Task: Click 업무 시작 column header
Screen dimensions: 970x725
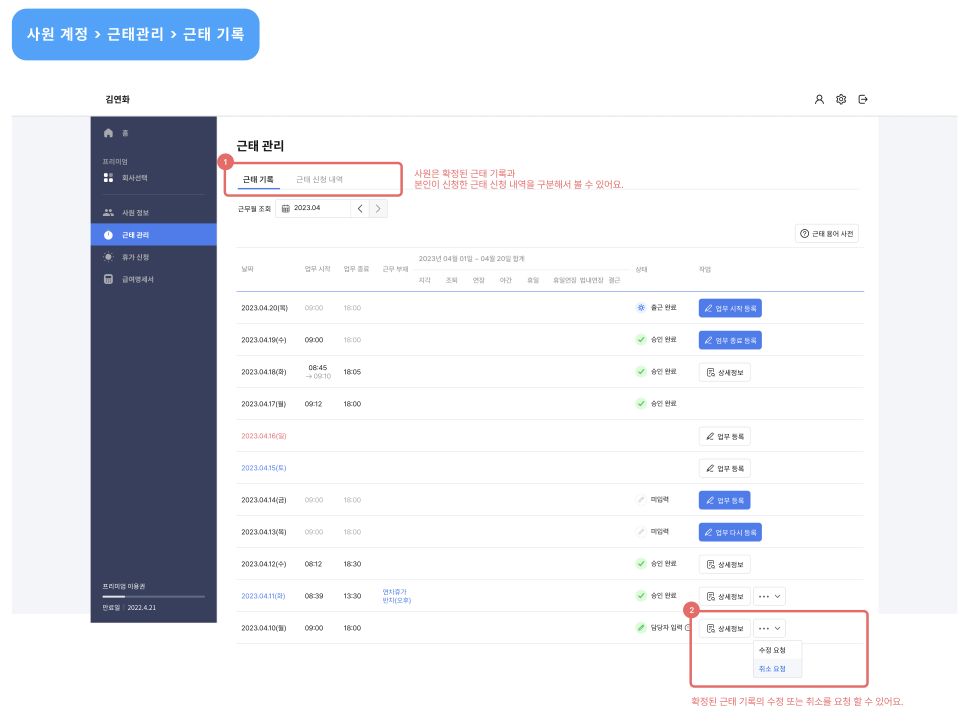Action: click(x=317, y=269)
